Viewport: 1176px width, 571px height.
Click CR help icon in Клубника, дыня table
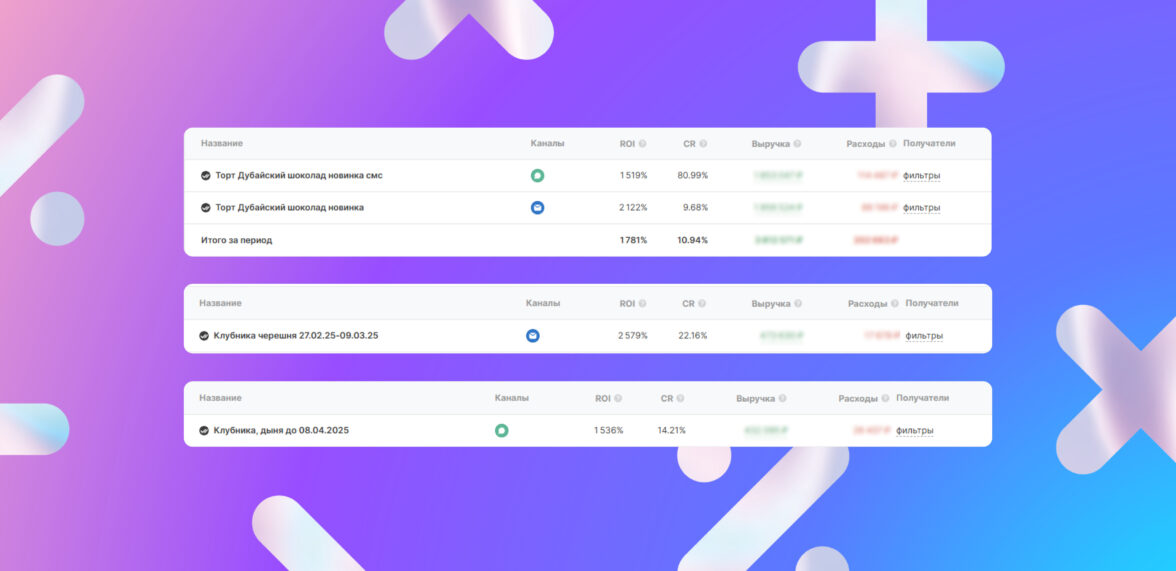pyautogui.click(x=680, y=398)
